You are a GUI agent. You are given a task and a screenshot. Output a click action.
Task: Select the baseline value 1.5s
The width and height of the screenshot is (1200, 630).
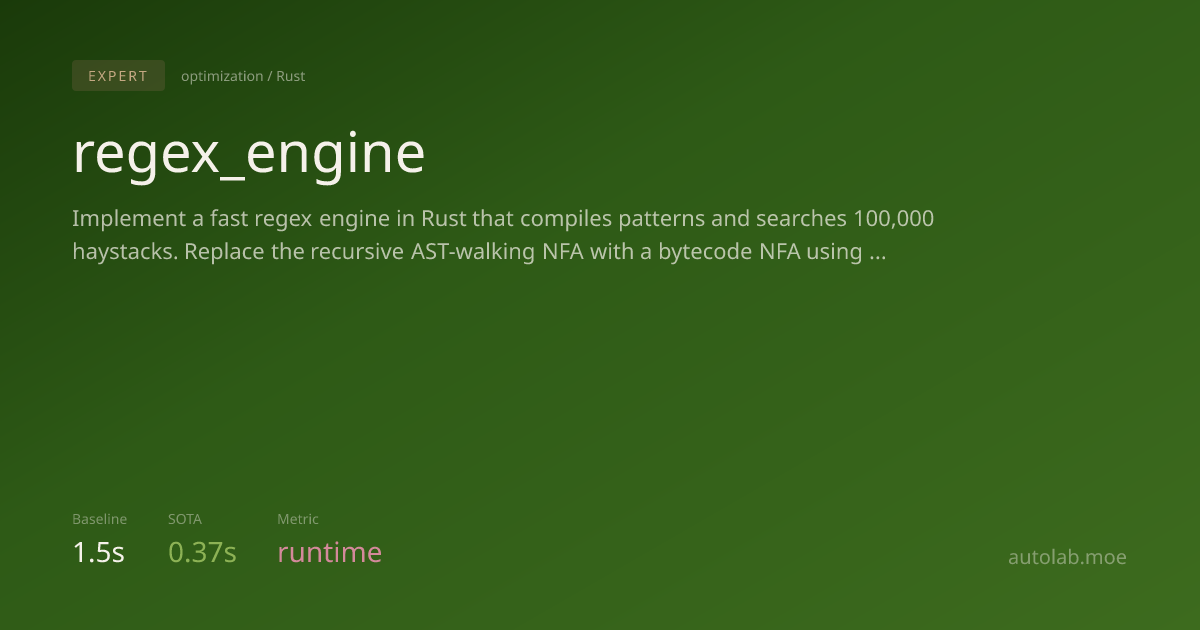coord(98,552)
